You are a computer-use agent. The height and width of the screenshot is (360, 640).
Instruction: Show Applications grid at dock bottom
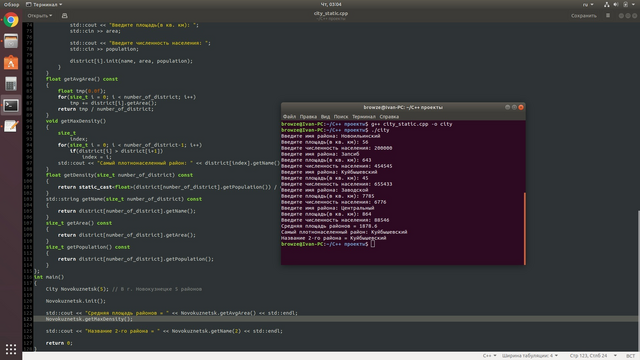(x=11, y=349)
